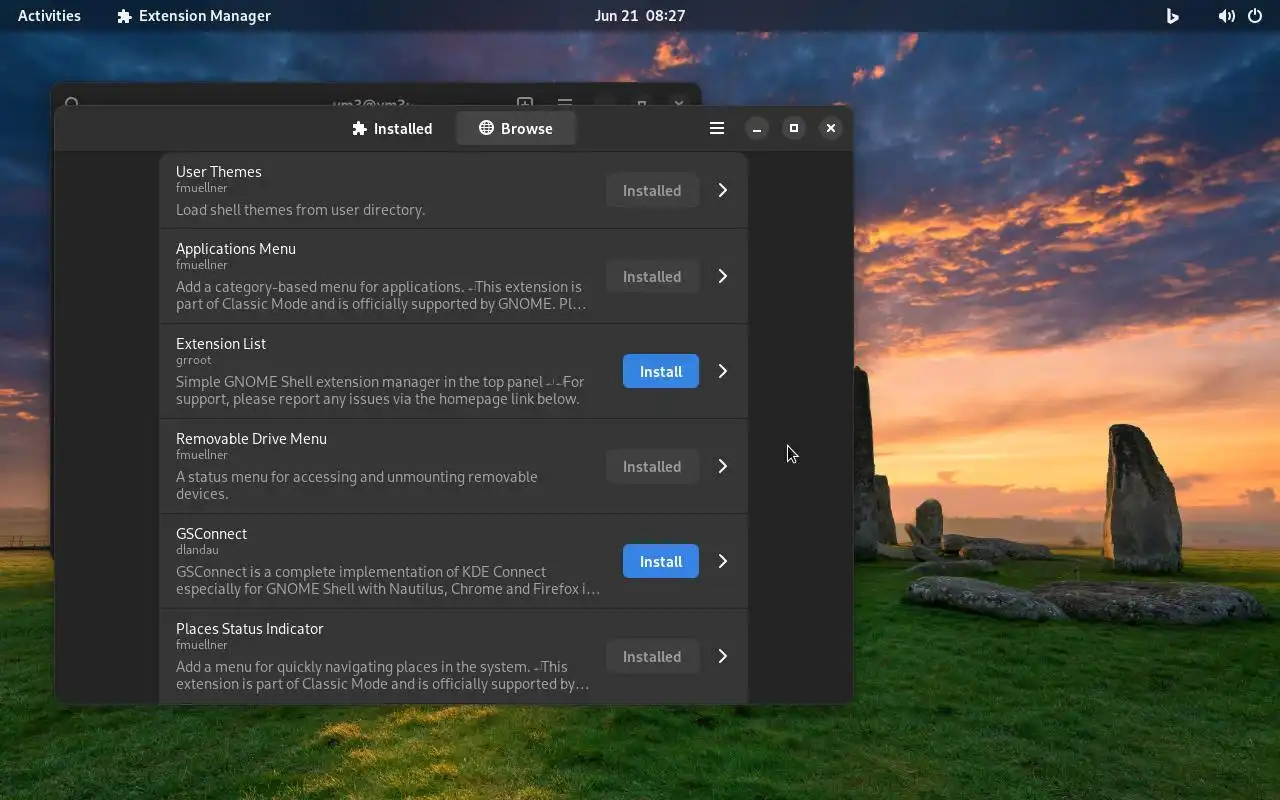Expand the Applications Menu row chevron
The width and height of the screenshot is (1280, 800).
(723, 276)
